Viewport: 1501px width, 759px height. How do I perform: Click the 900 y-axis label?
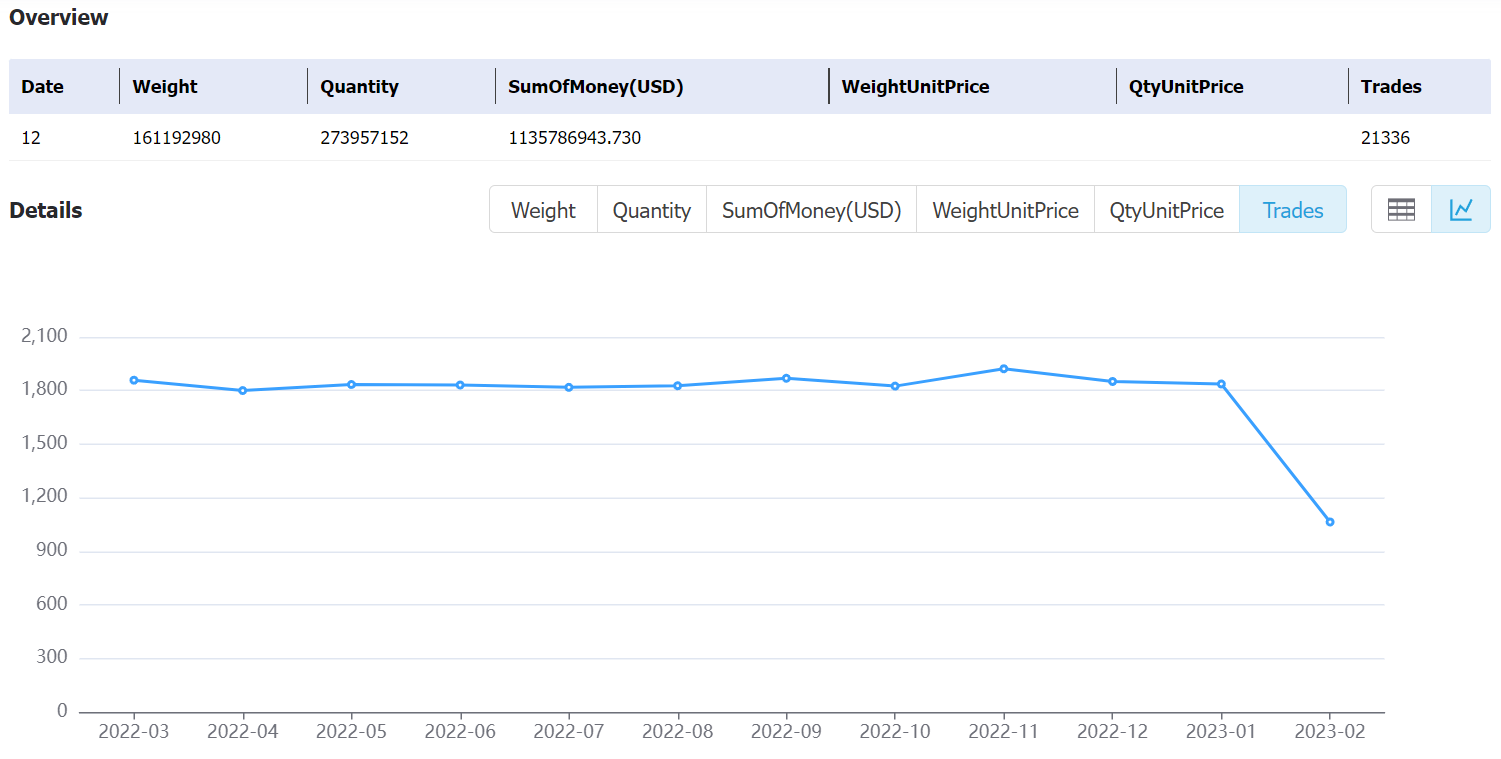pos(52,551)
